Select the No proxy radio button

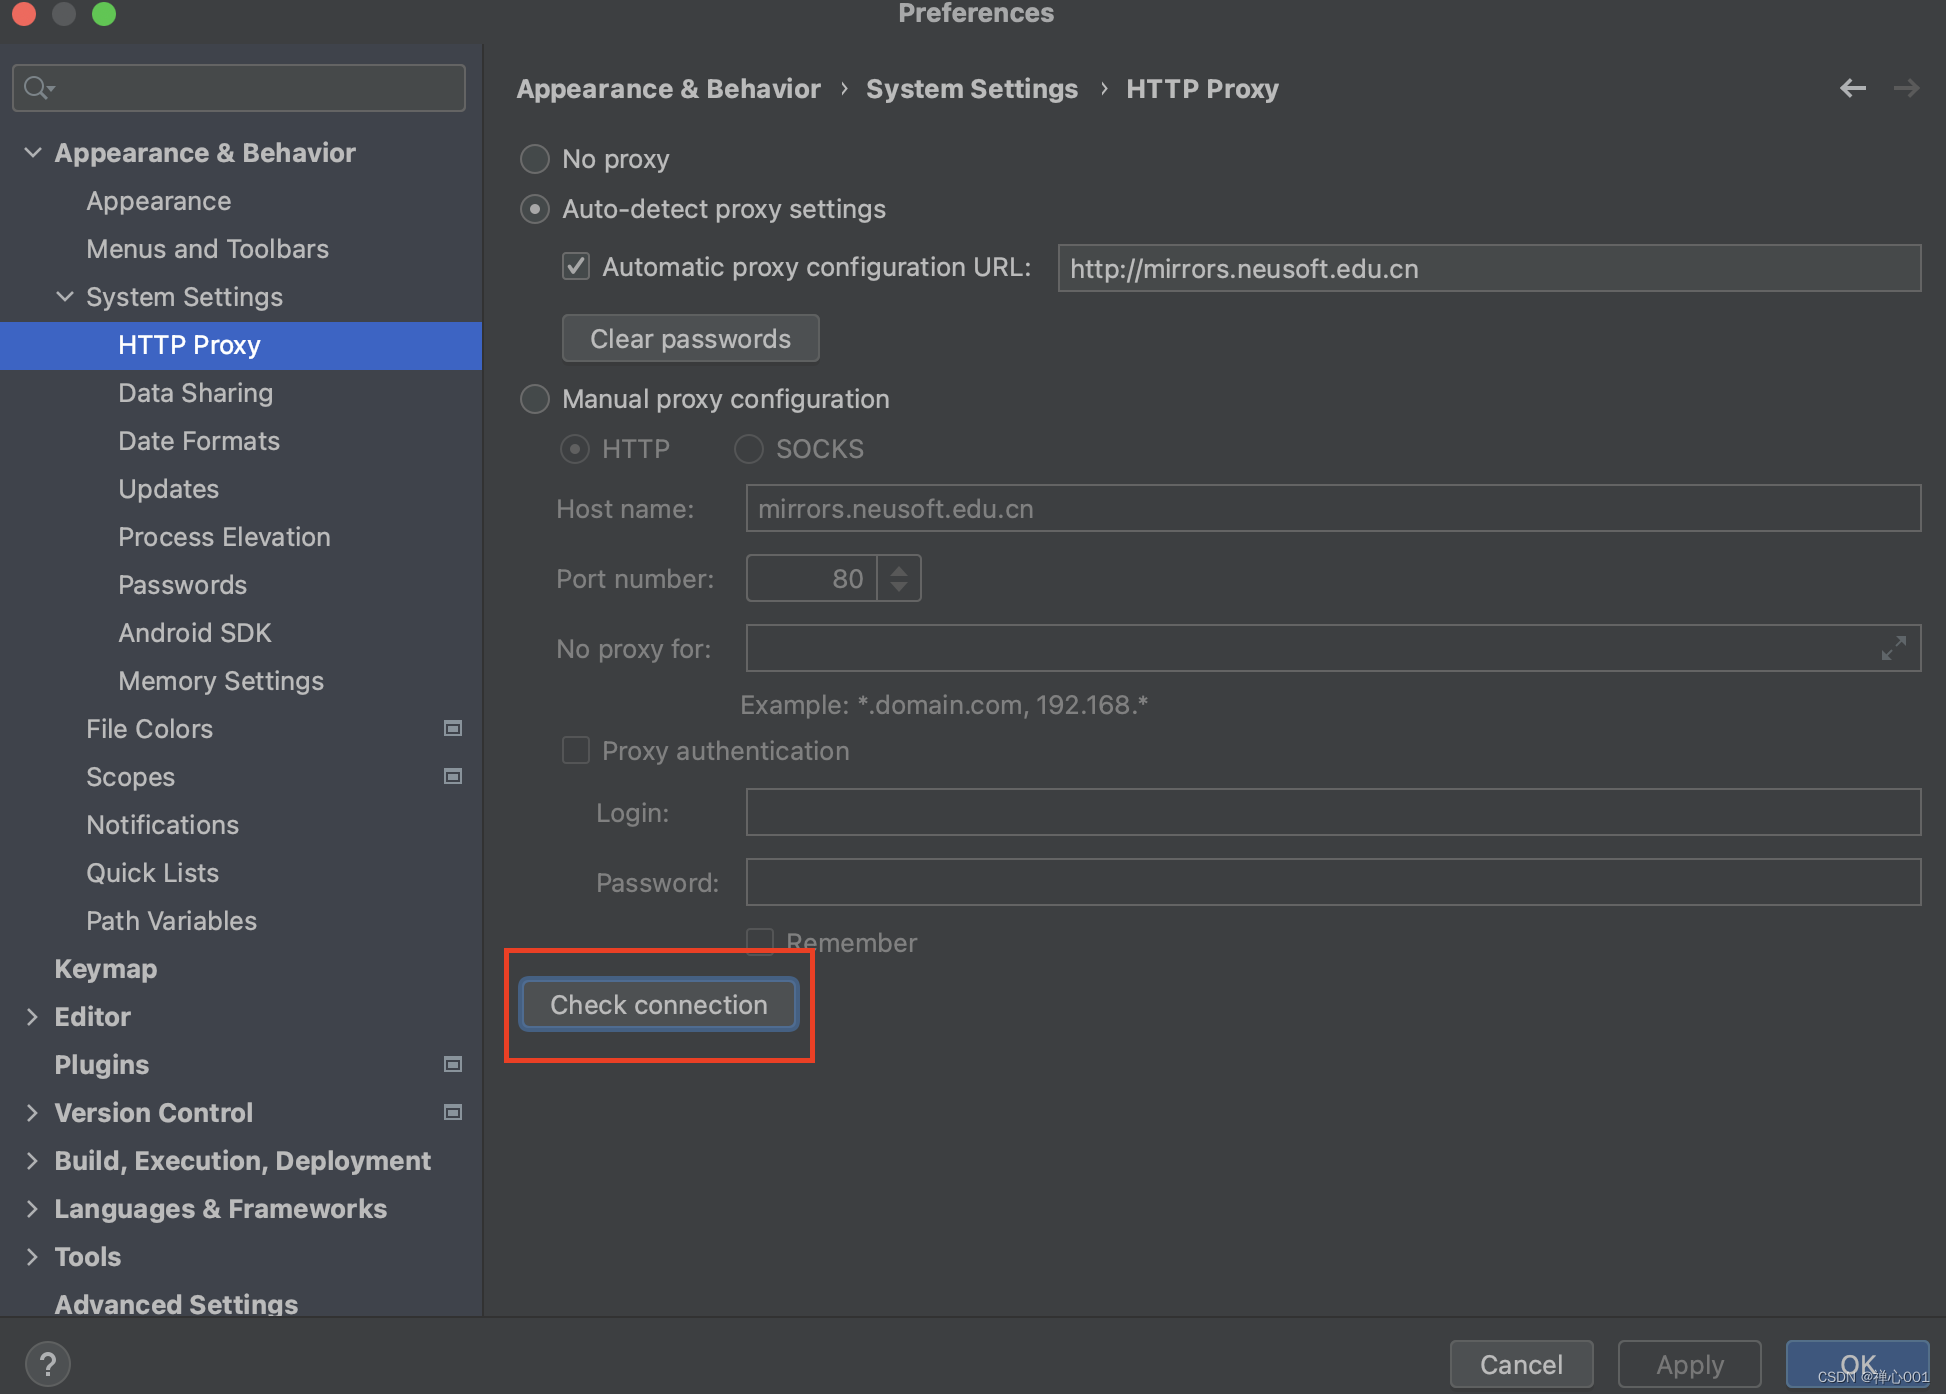point(534,158)
